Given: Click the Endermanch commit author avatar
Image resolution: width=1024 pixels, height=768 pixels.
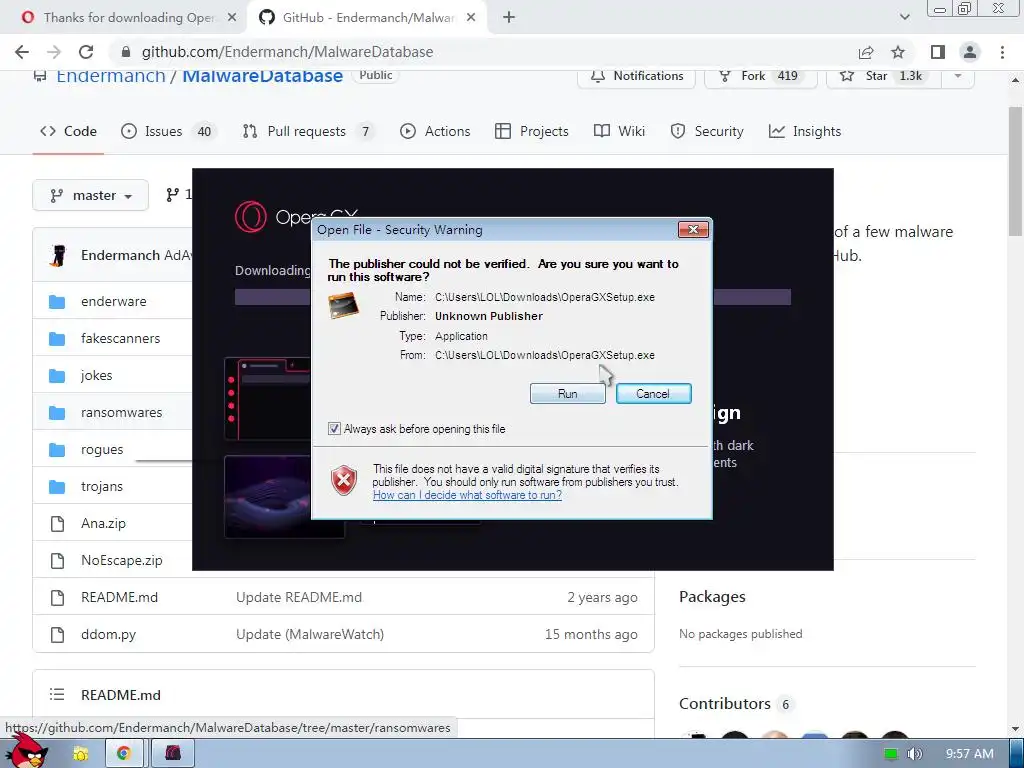Looking at the screenshot, I should pyautogui.click(x=58, y=255).
